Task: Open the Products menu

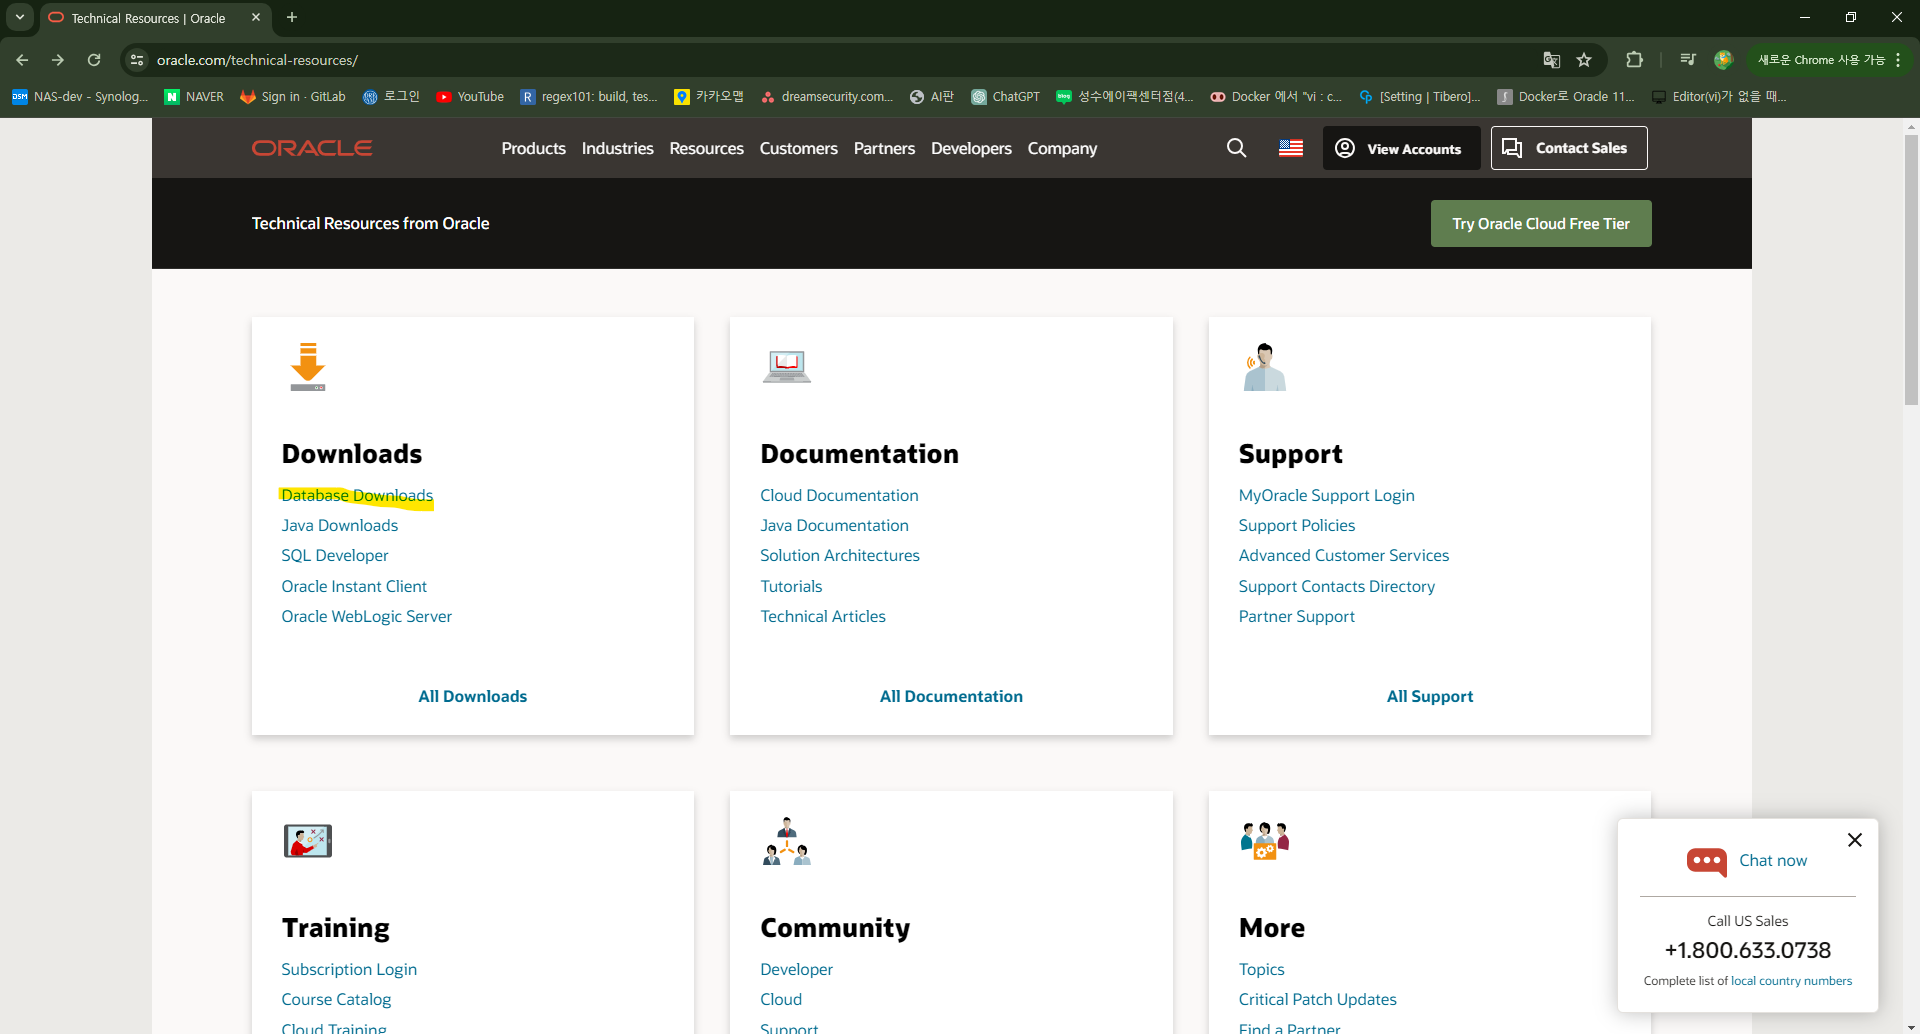Action: click(x=533, y=148)
